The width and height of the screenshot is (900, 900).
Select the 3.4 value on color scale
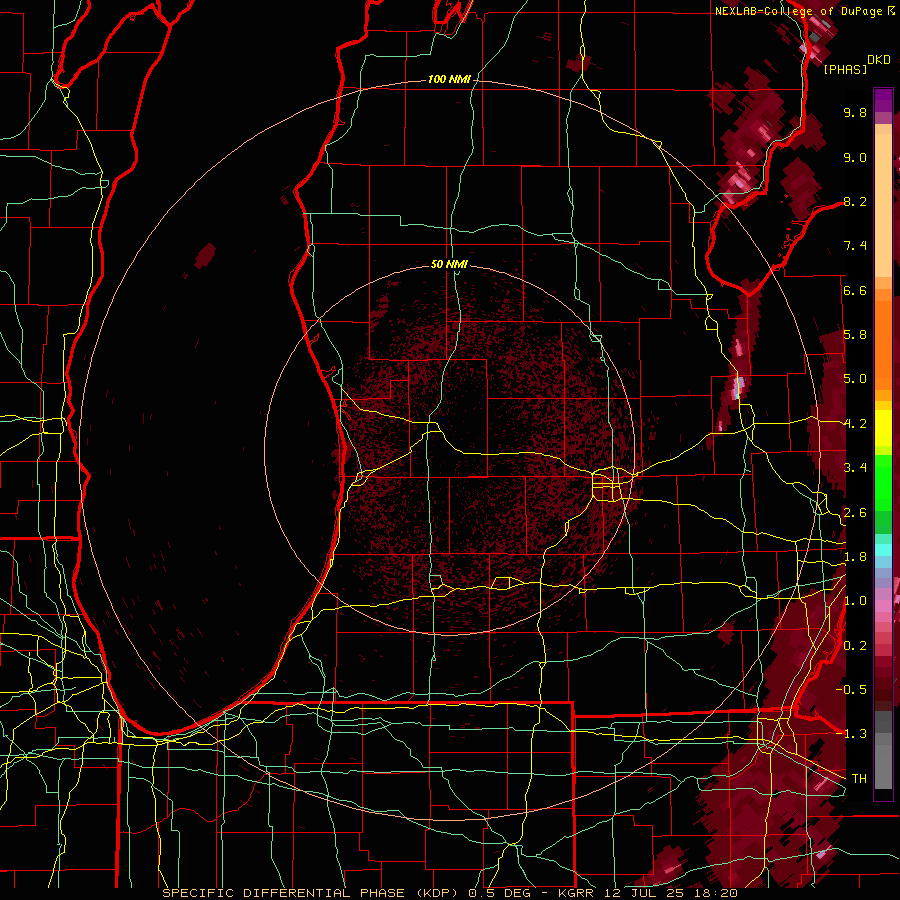pos(855,468)
